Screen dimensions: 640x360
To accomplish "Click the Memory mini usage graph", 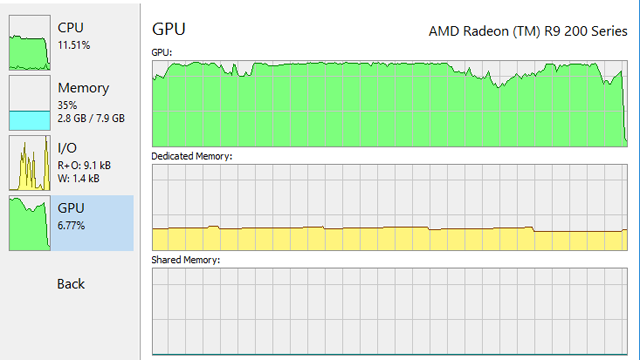I will 30,103.
